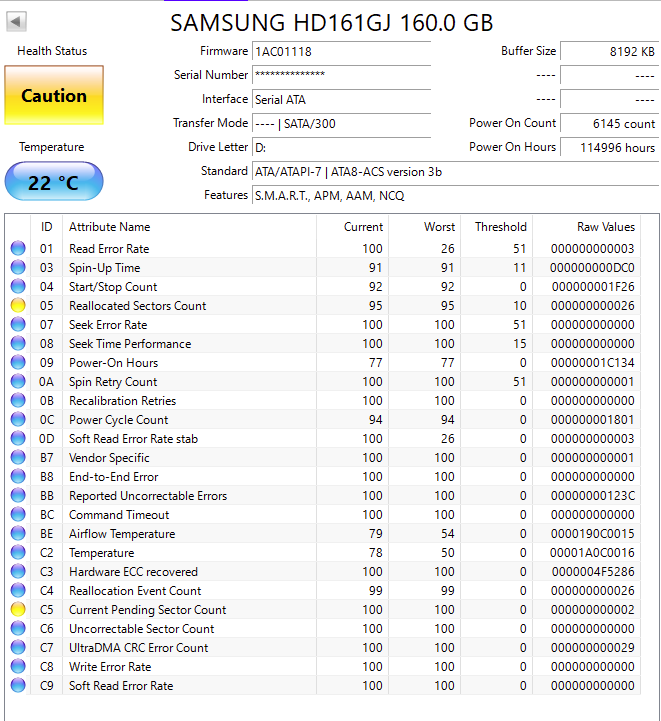Click status icon for Write Error Rate
661x721 pixels.
coord(18,666)
